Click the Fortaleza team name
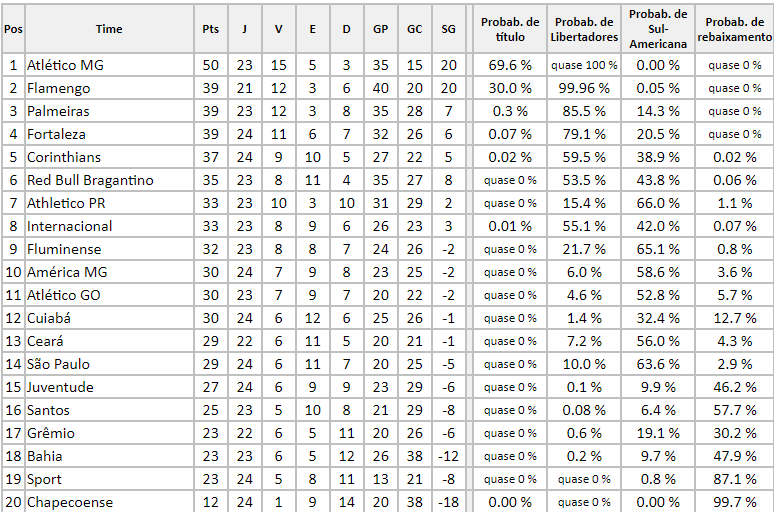The height and width of the screenshot is (512, 774). click(57, 134)
